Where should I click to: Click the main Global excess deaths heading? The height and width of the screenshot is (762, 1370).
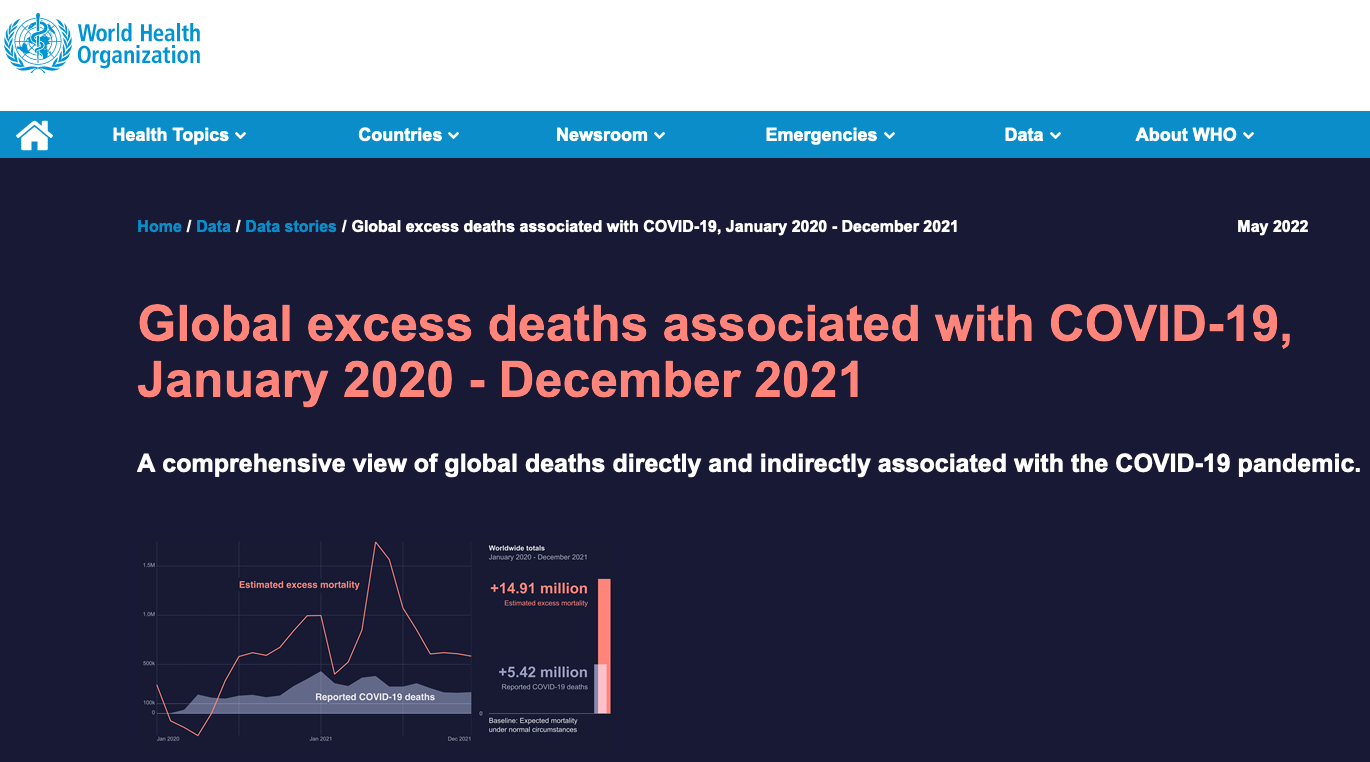tap(714, 352)
